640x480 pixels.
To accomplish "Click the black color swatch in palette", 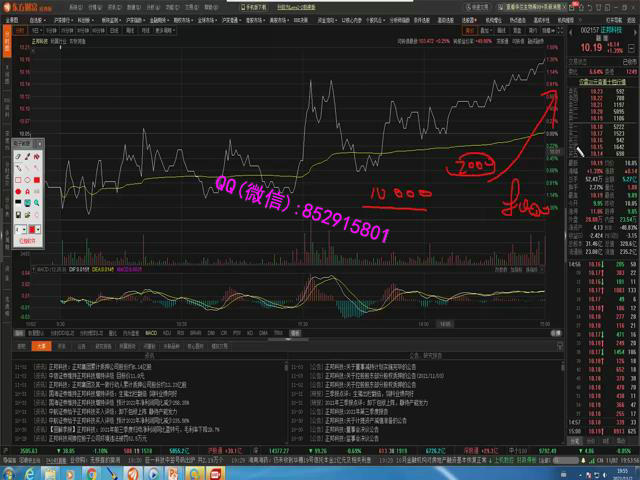I will (x=18, y=202).
